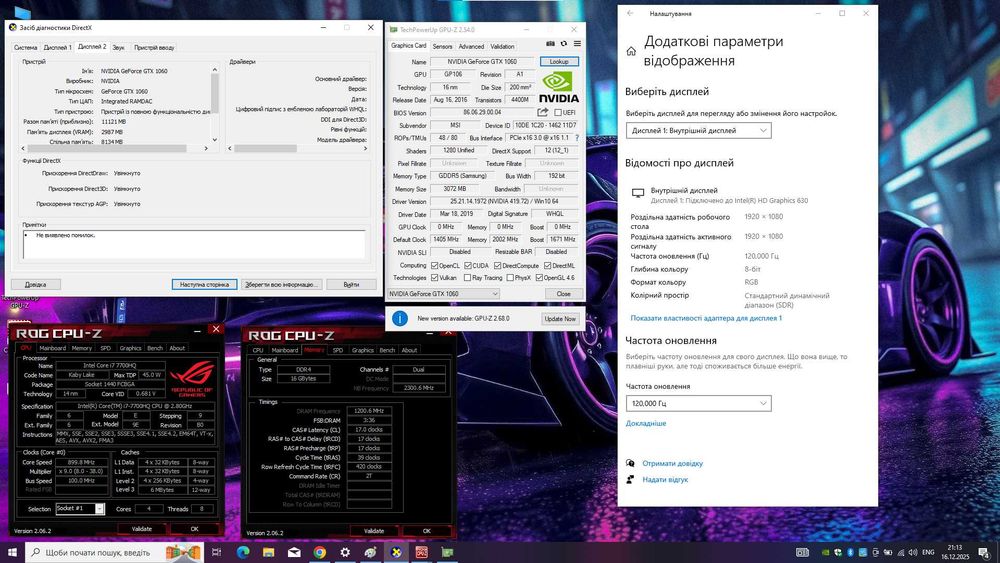
Task: Open Mainboard tab in left CPU-Z window
Action: pyautogui.click(x=52, y=348)
